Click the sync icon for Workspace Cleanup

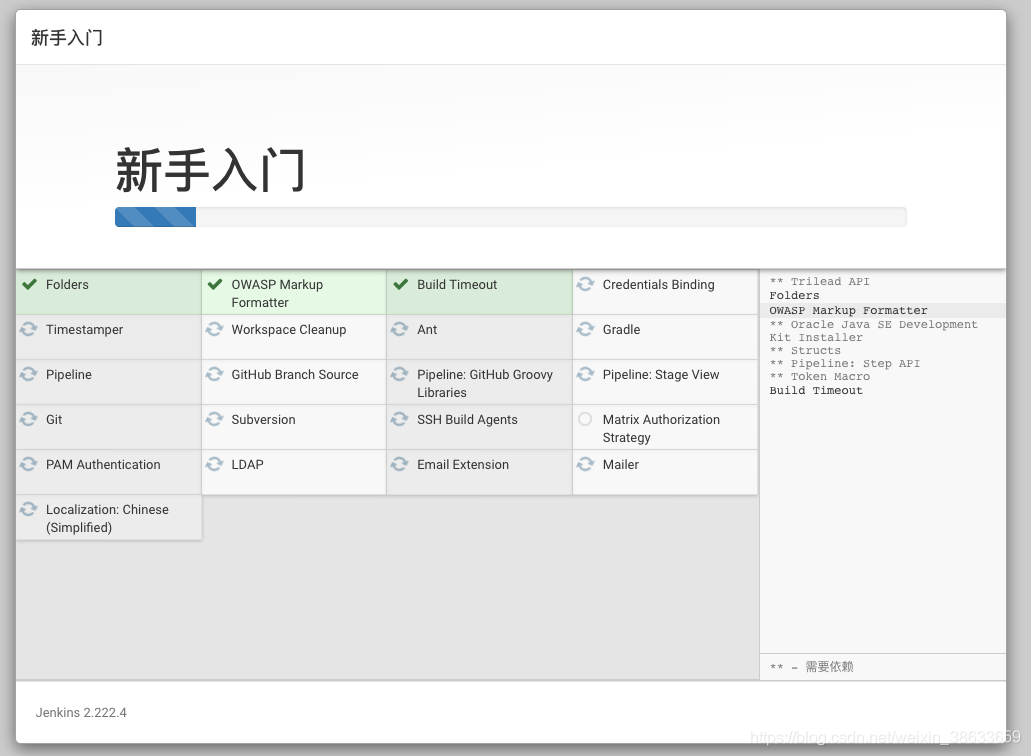tap(214, 329)
